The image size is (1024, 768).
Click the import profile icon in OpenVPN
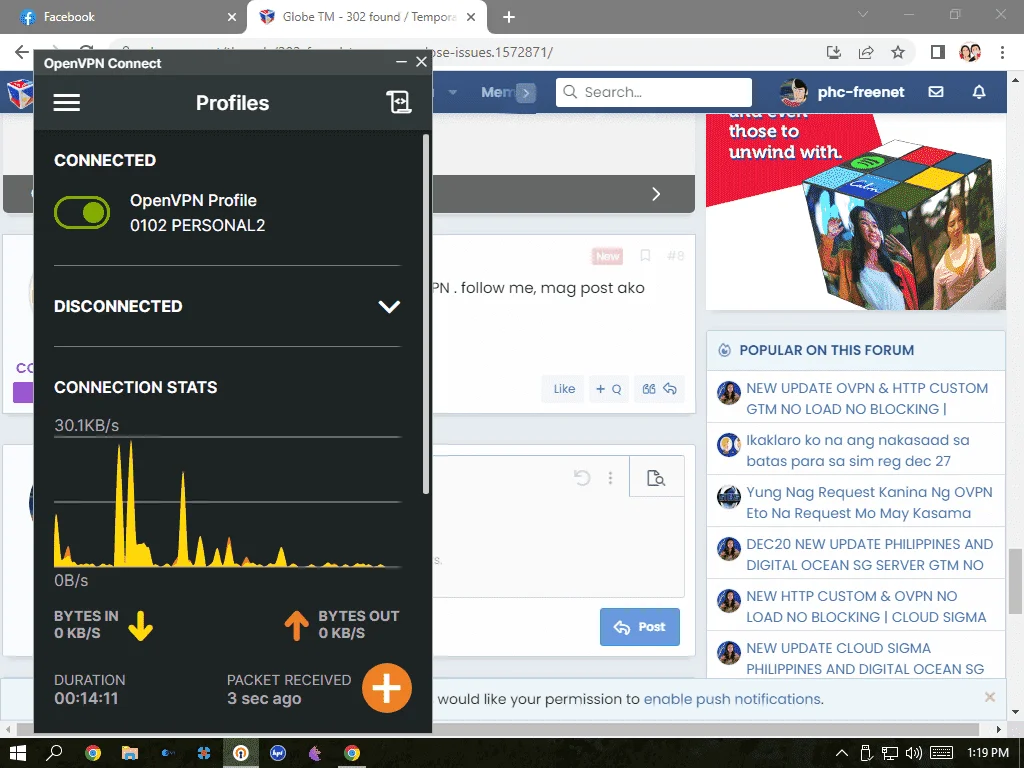(x=398, y=103)
